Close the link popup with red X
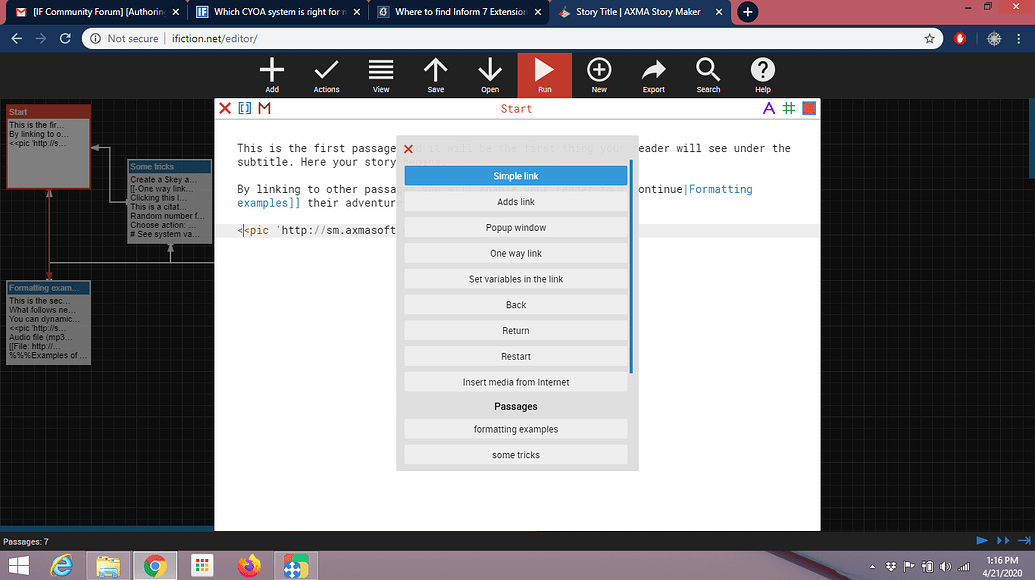Screen dimensions: 1035x580 408,149
